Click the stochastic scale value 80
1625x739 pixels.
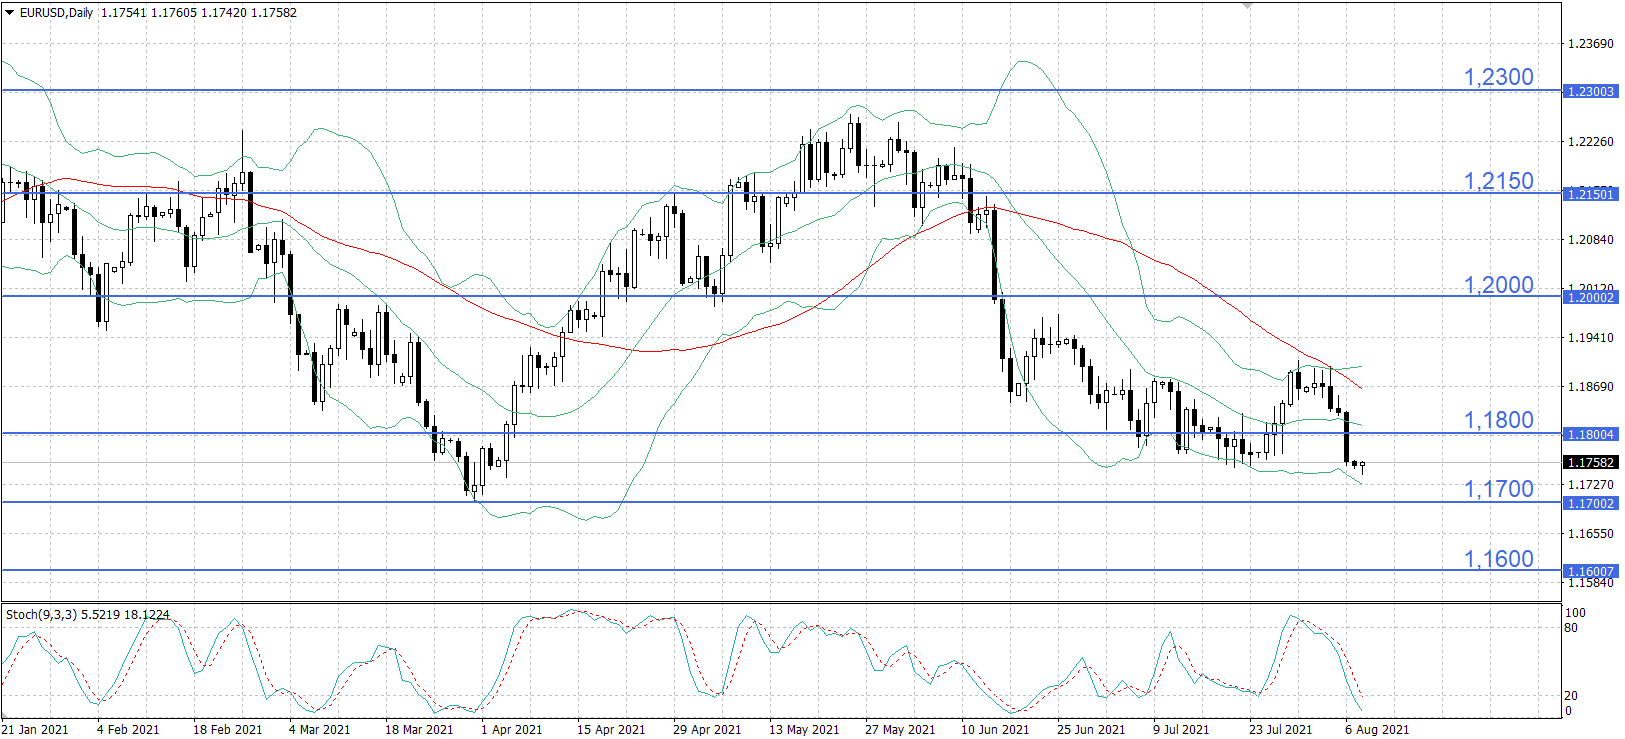1571,628
